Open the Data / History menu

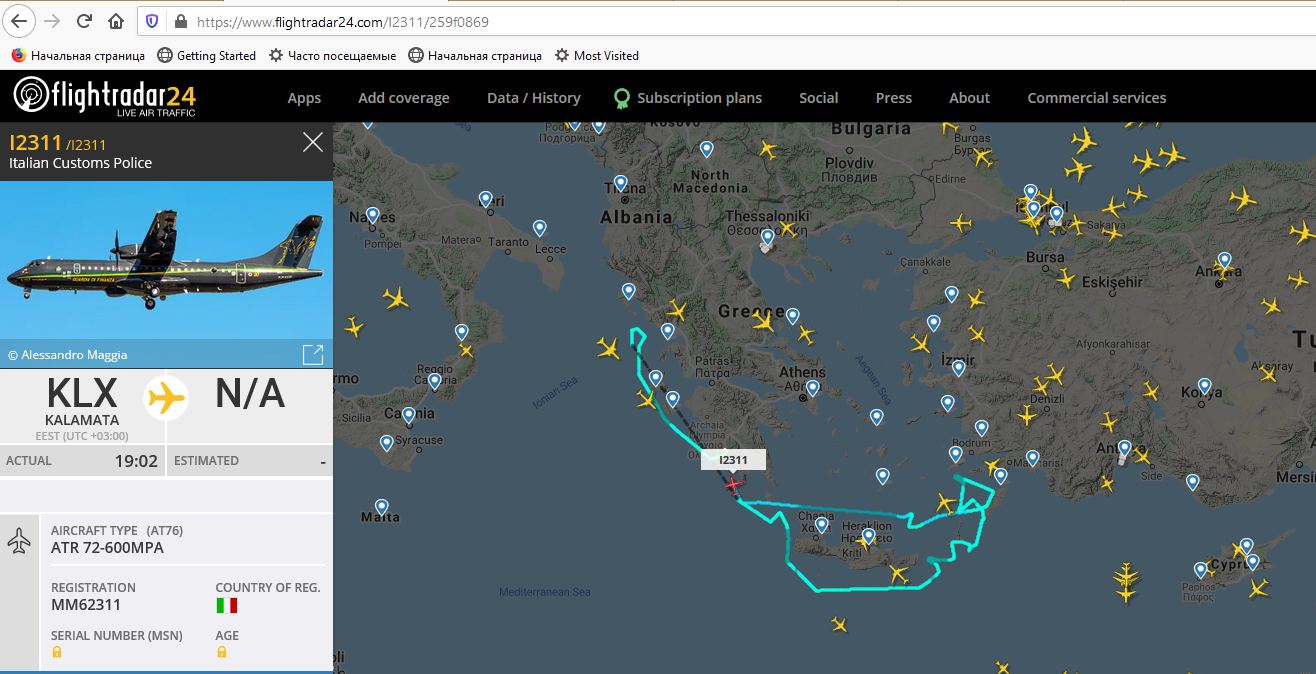(x=534, y=98)
